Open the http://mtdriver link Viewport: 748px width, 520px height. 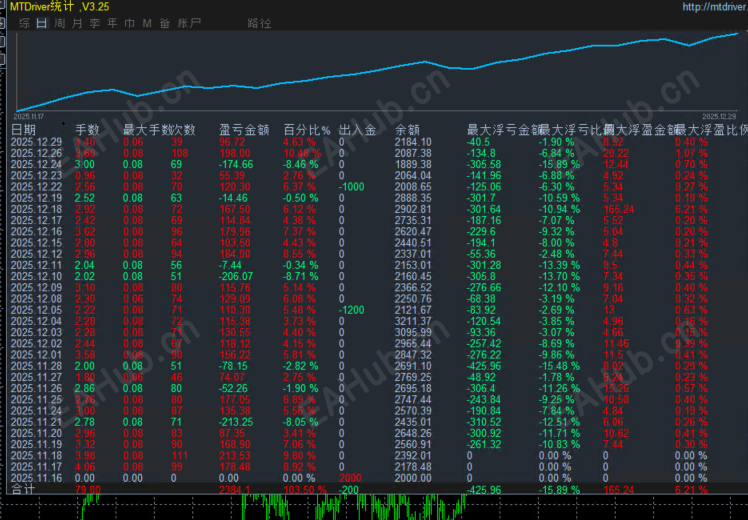coord(715,7)
